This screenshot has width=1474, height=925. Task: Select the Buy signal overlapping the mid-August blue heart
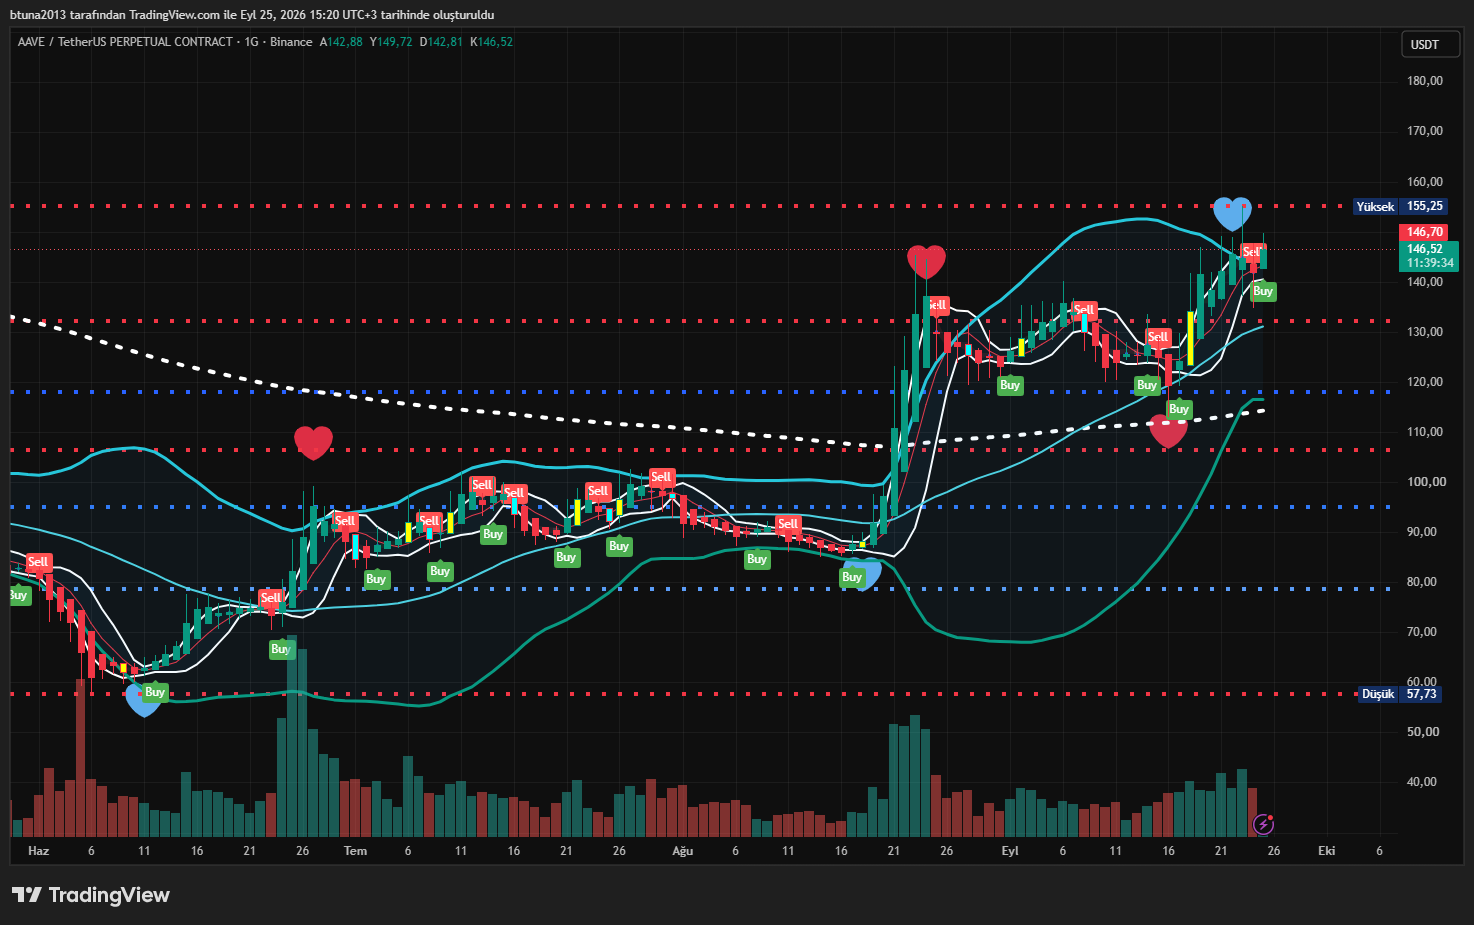click(x=852, y=577)
